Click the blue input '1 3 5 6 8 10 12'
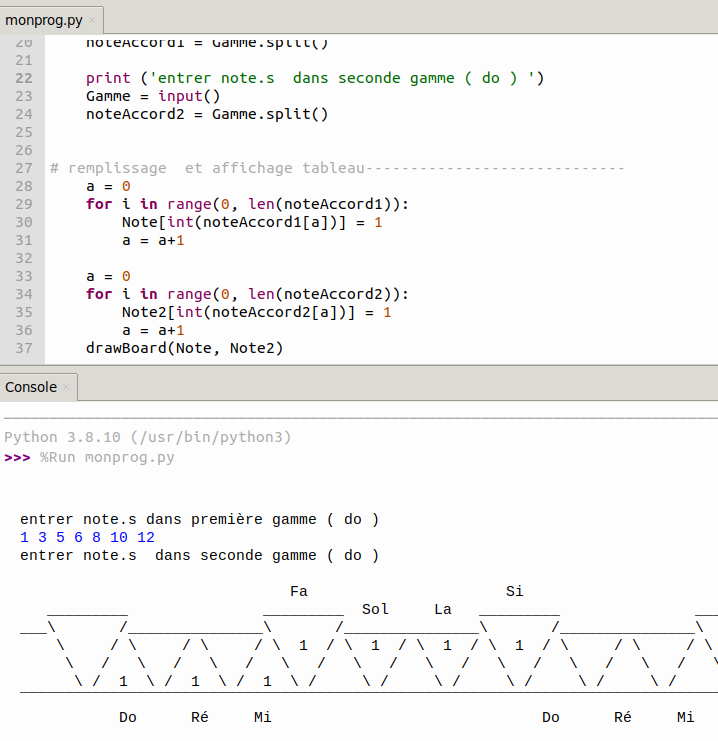The image size is (718, 741). pos(87,537)
